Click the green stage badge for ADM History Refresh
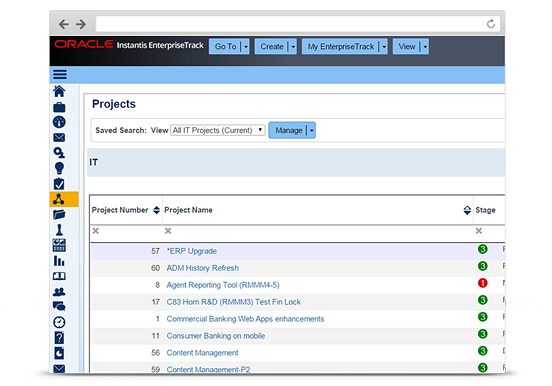Image resolution: width=552 pixels, height=386 pixels. 483,266
